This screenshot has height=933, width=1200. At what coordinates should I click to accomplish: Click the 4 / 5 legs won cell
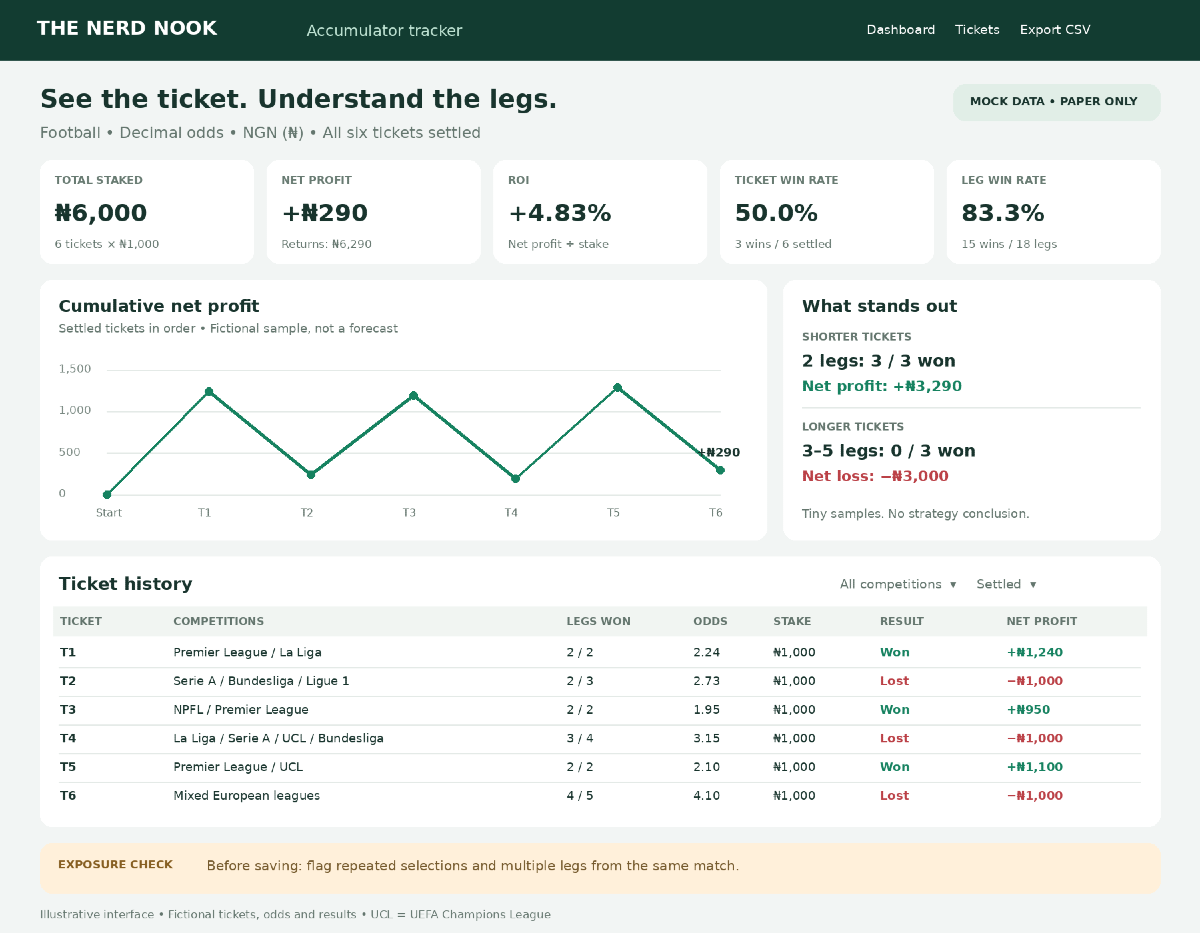pyautogui.click(x=580, y=796)
